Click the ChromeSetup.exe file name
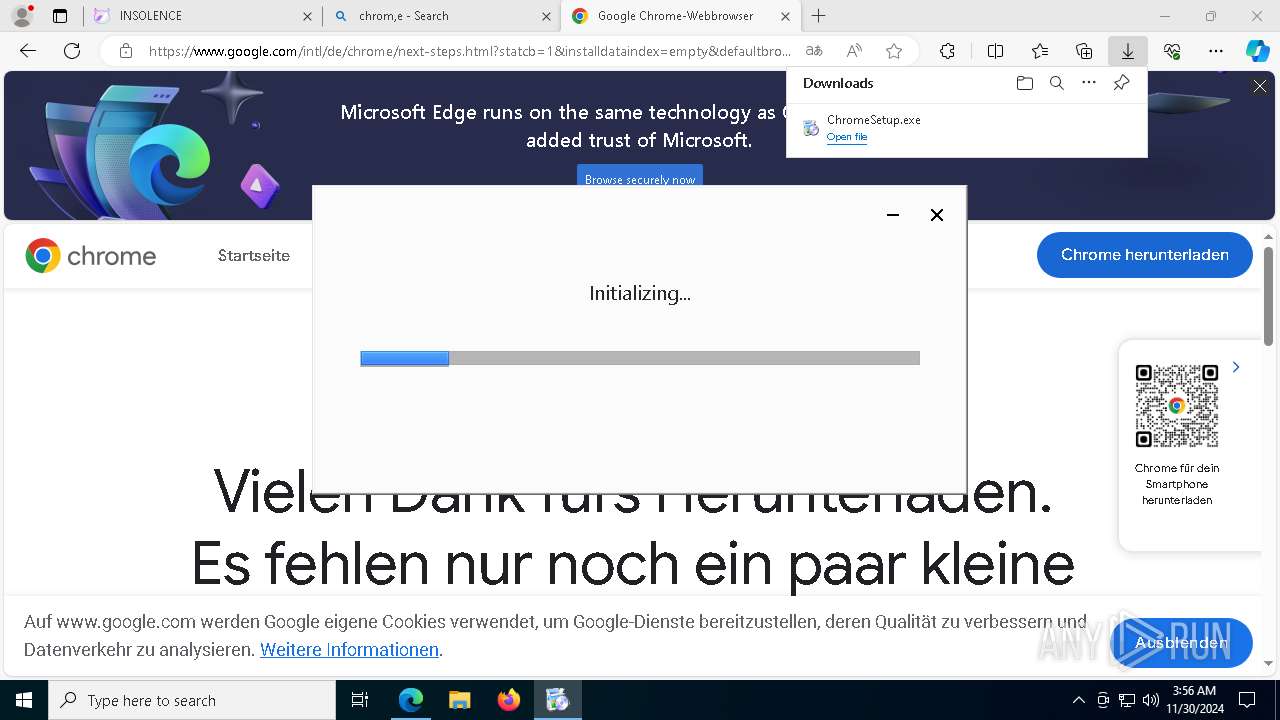The height and width of the screenshot is (720, 1280). pyautogui.click(x=874, y=120)
